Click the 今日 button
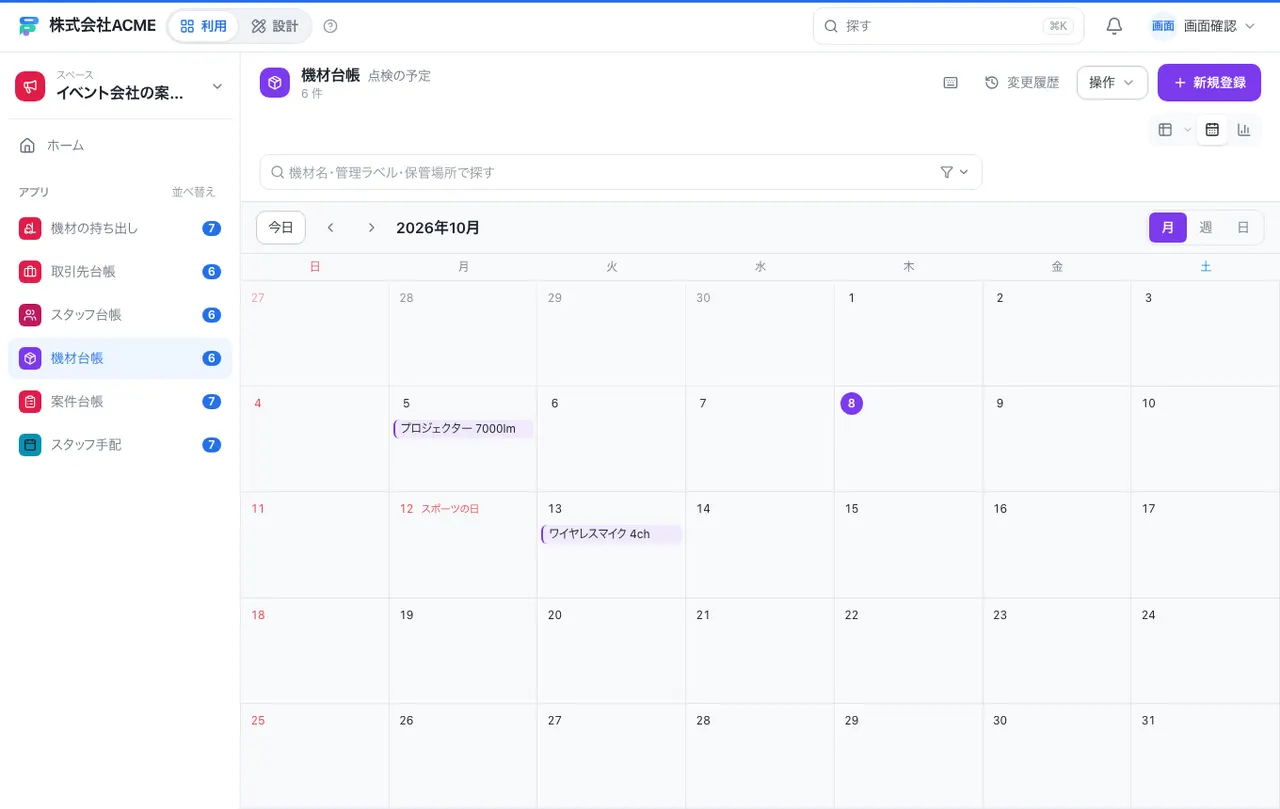The height and width of the screenshot is (809, 1280). click(281, 228)
